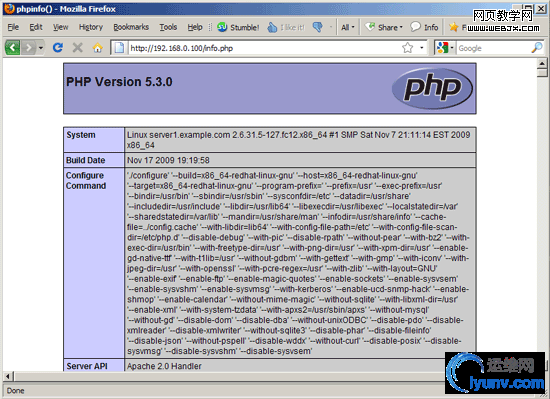Screen dimensions: 550x399
Task: Open the Bookmarks menu
Action: tap(131, 27)
